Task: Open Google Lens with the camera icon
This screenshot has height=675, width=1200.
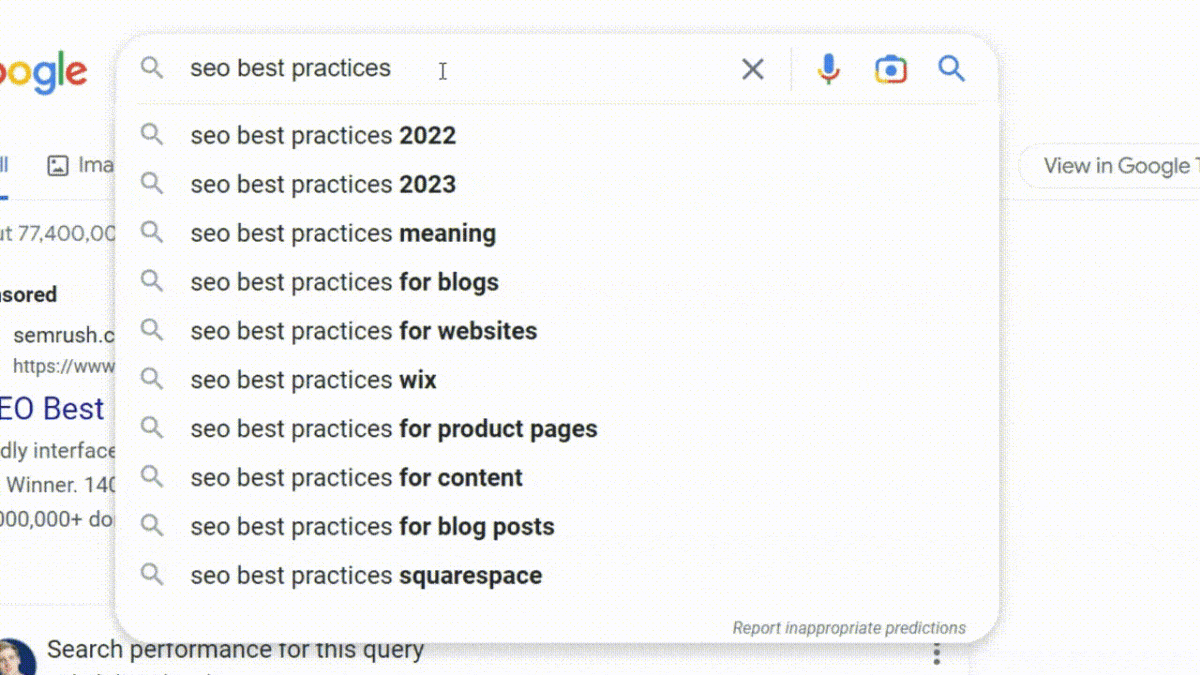Action: 890,68
